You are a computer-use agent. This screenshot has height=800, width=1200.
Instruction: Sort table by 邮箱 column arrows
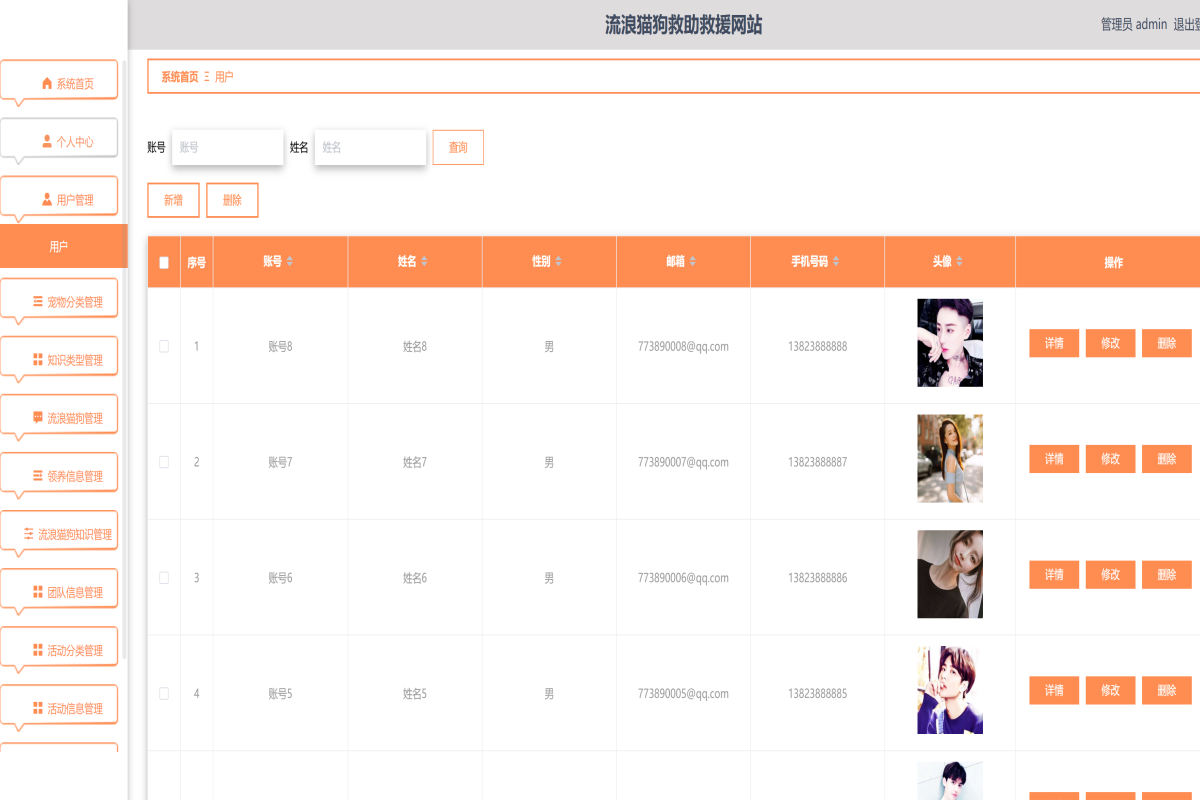[692, 262]
